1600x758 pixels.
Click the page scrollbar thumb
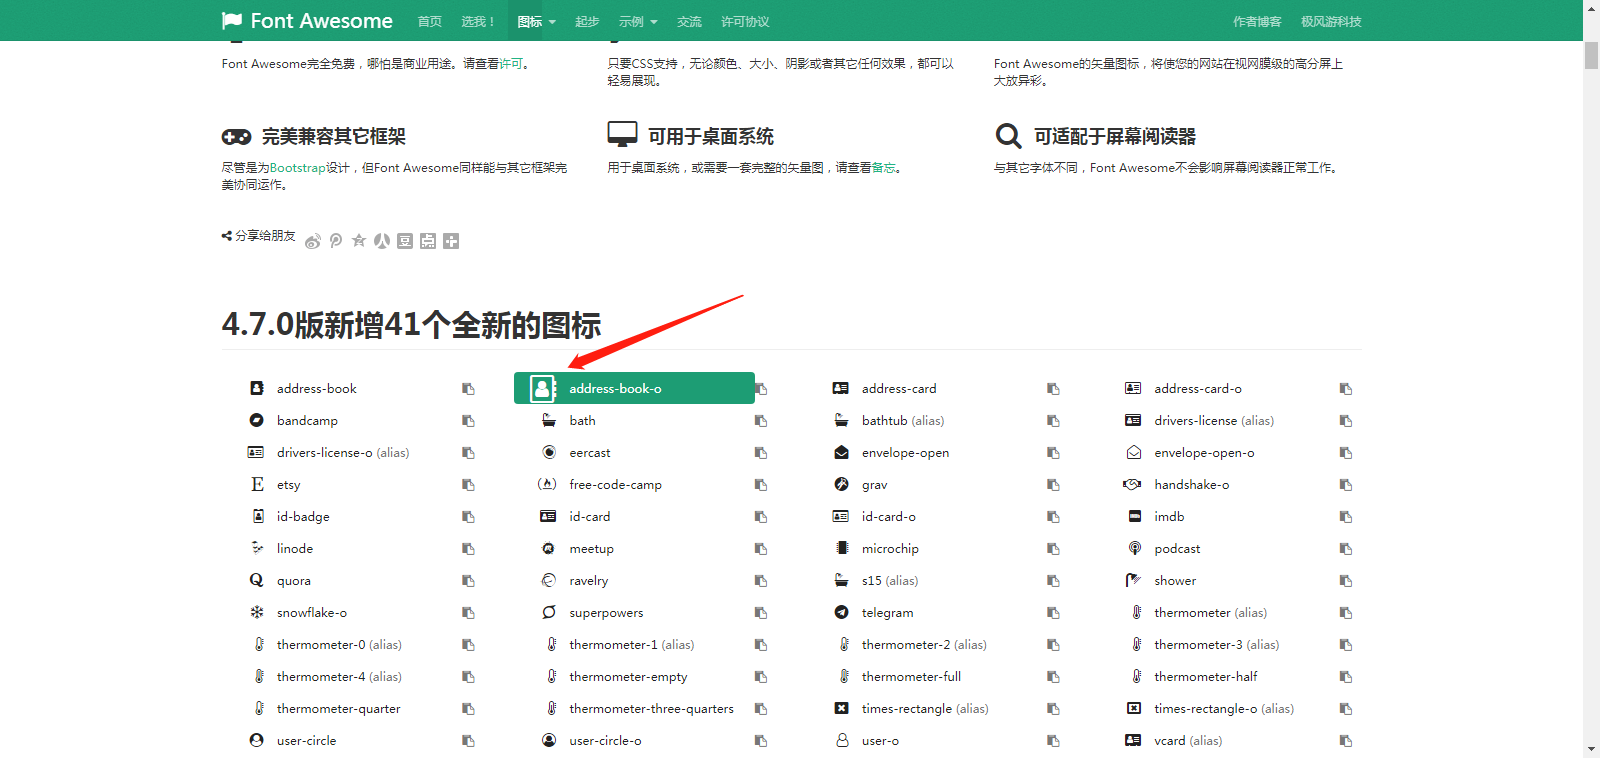tap(1591, 55)
